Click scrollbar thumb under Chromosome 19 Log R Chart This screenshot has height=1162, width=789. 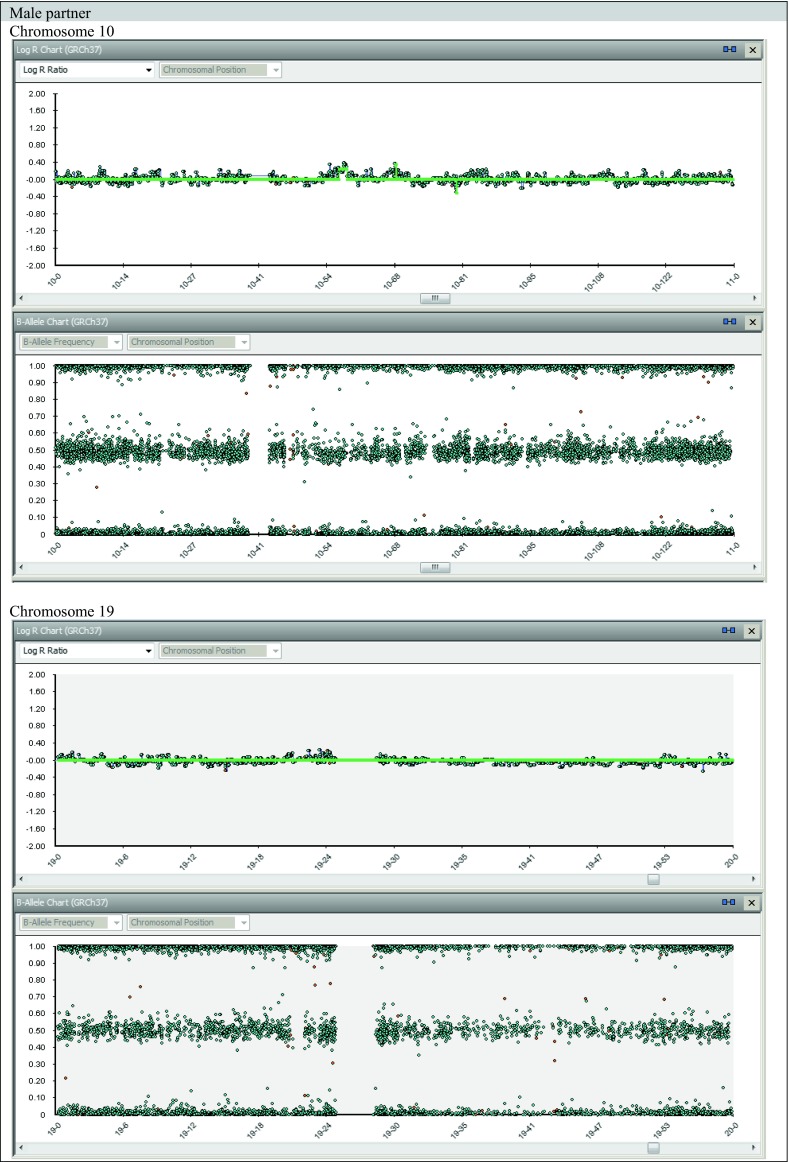653,879
